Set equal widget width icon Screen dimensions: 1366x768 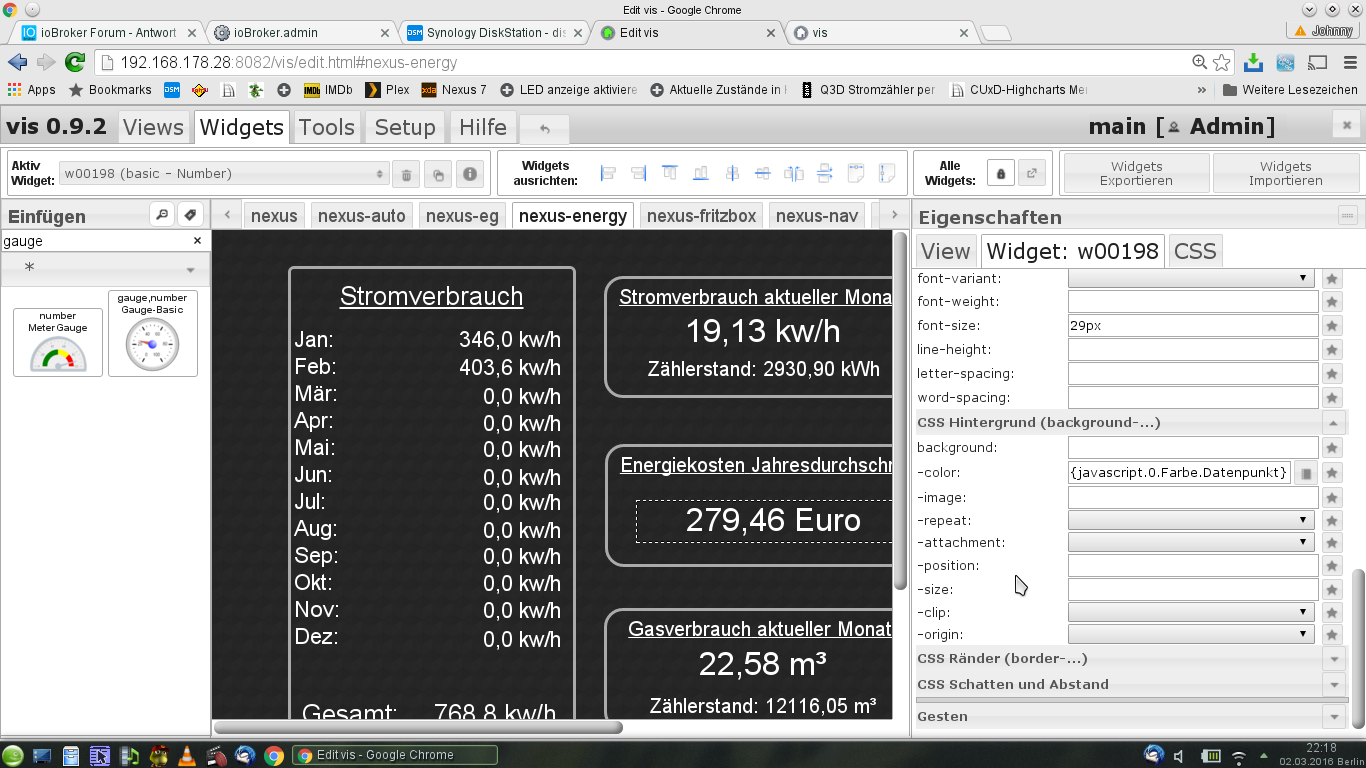(856, 173)
